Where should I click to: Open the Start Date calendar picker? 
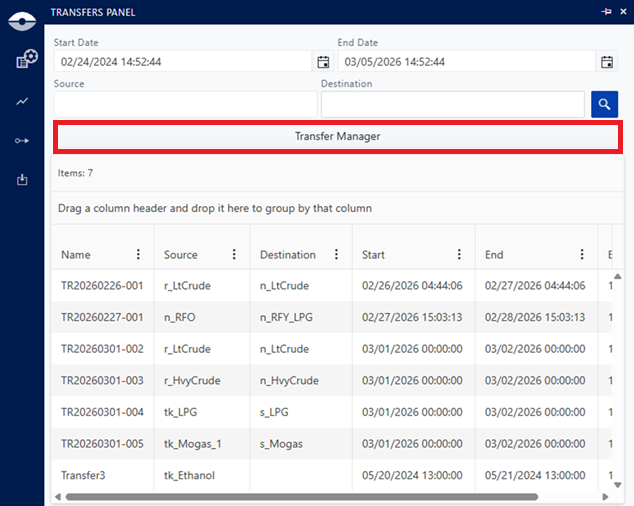click(323, 62)
